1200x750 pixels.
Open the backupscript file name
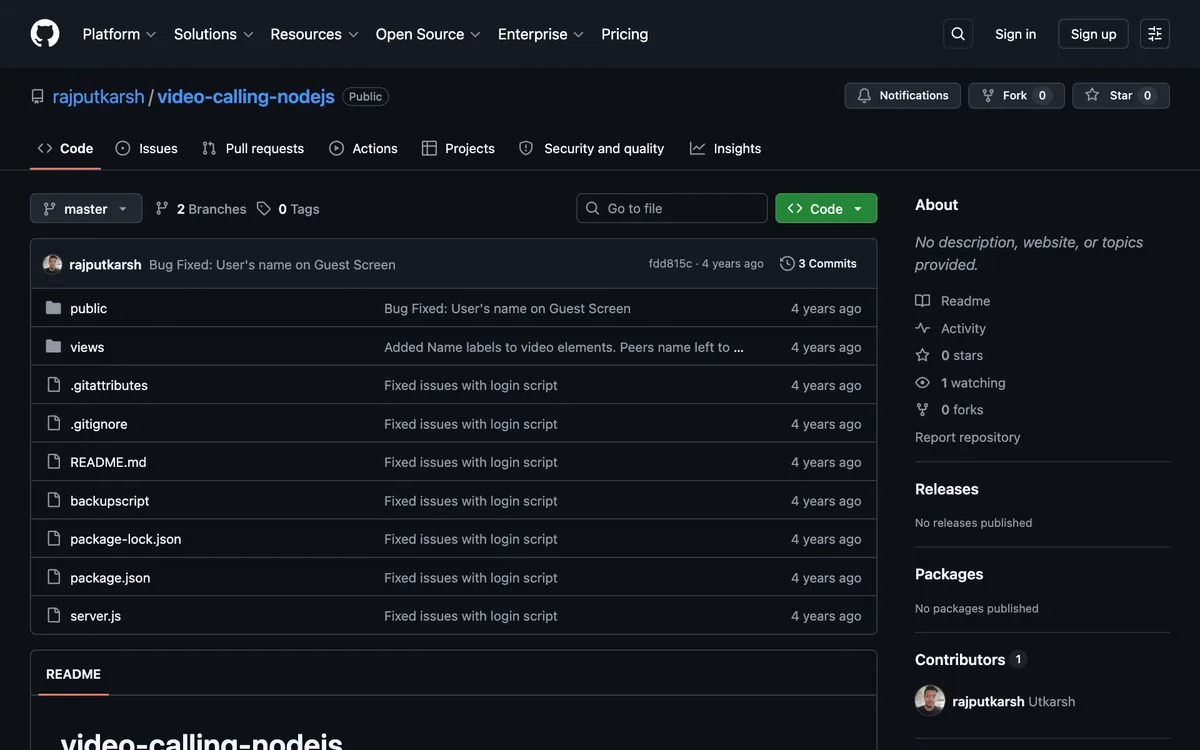point(109,501)
